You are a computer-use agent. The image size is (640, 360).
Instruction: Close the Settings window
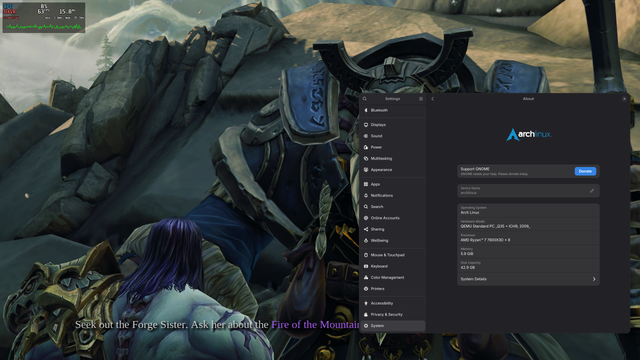[x=624, y=99]
